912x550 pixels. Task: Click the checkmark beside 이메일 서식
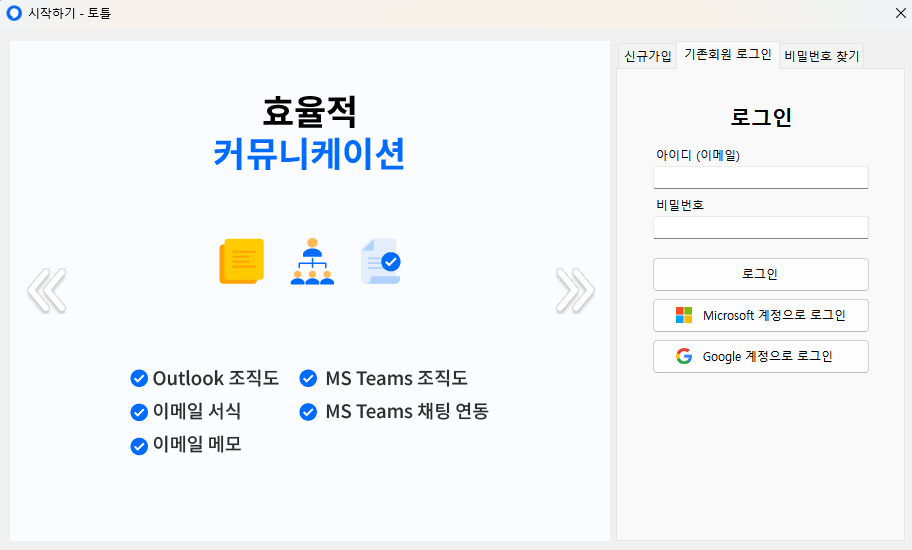click(139, 411)
